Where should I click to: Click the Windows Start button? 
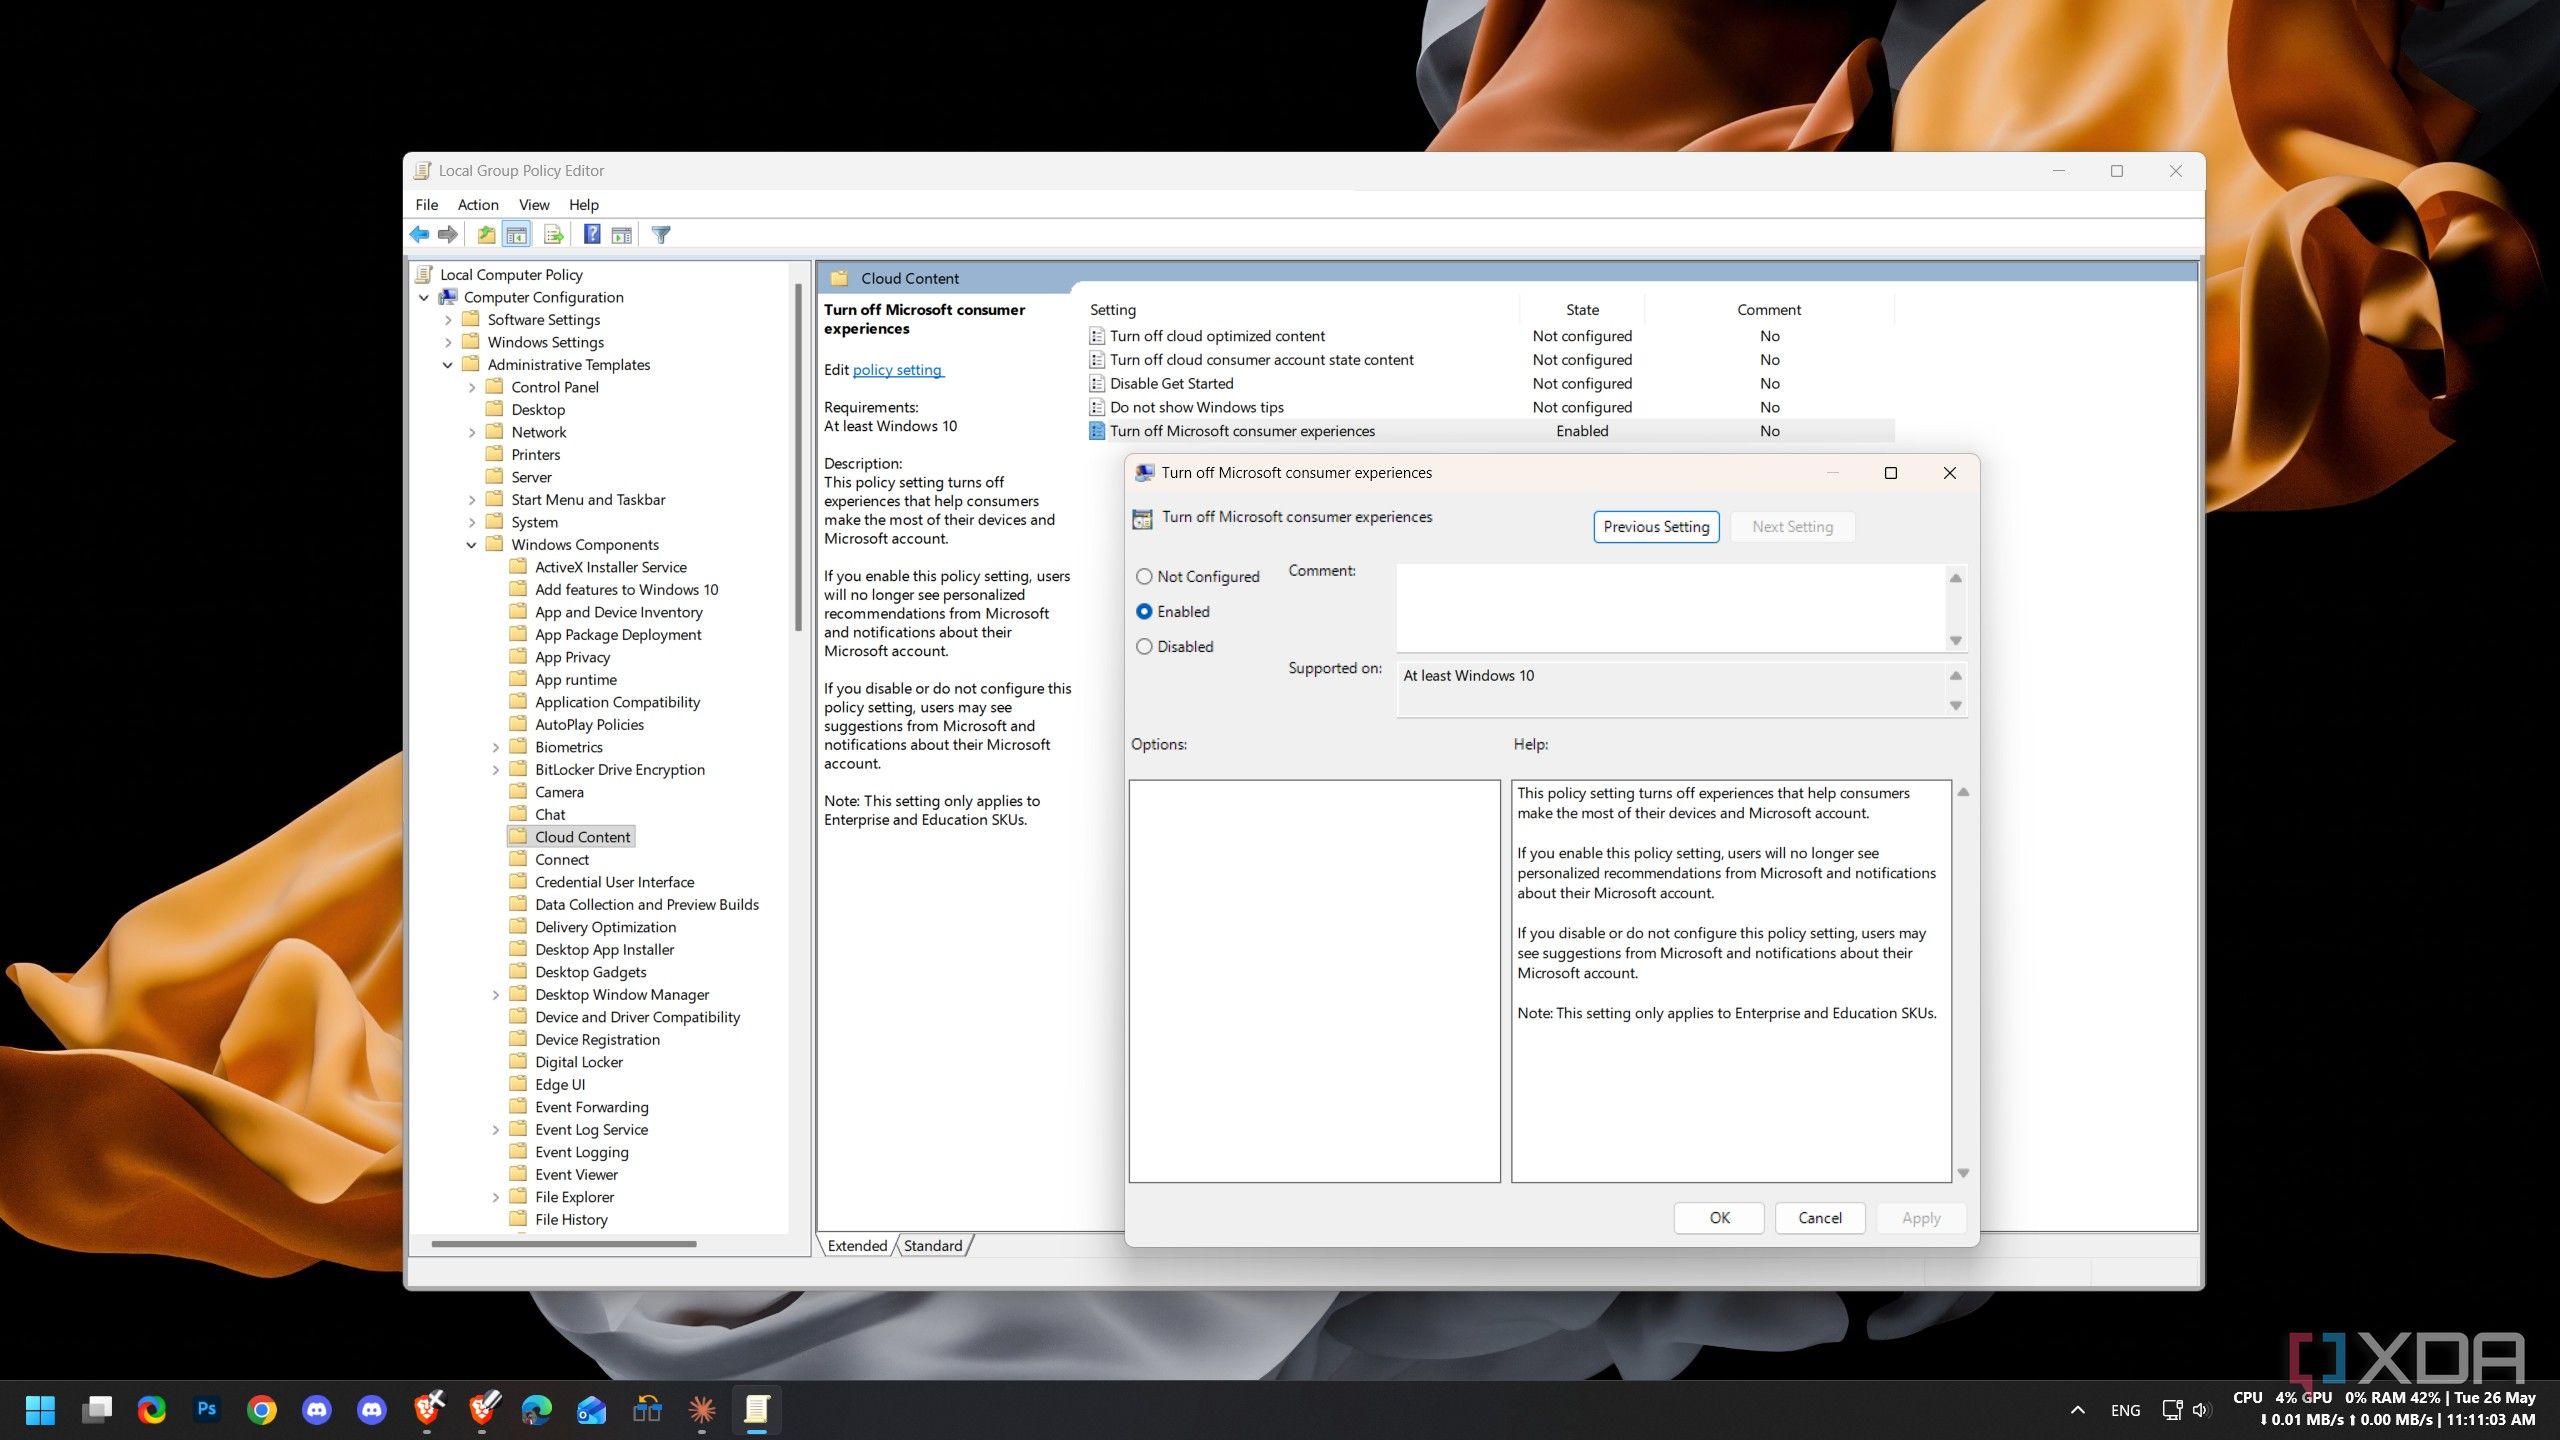pyautogui.click(x=41, y=1409)
